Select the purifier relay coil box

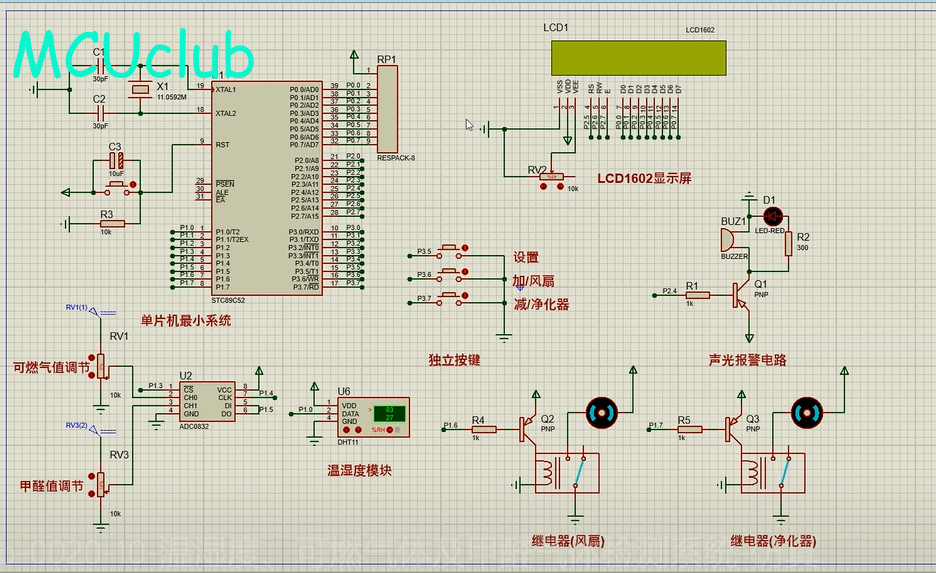(773, 473)
